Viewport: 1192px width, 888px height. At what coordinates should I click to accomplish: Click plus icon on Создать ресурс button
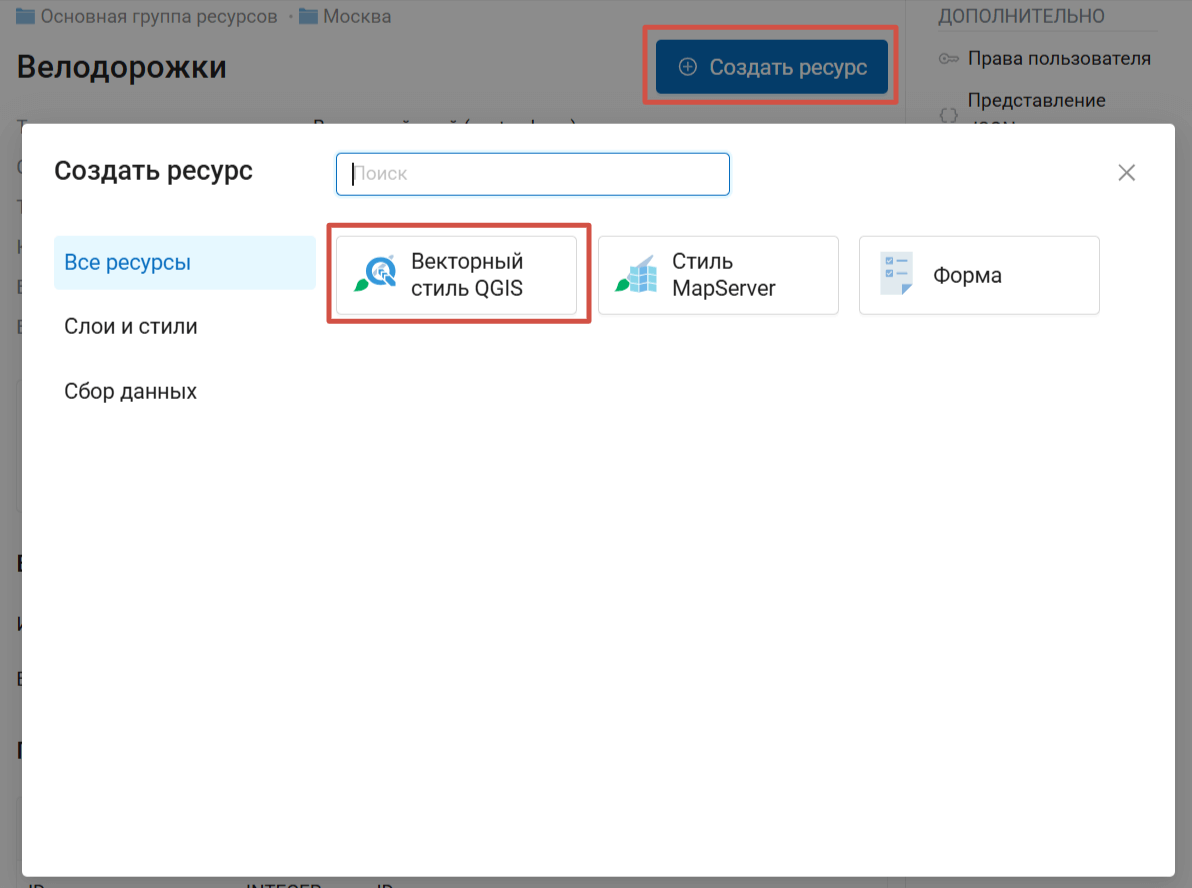click(687, 67)
